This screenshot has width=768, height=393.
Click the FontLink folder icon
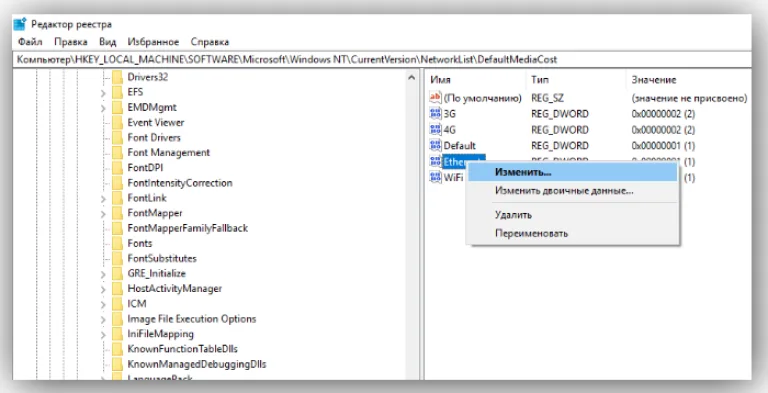click(117, 198)
